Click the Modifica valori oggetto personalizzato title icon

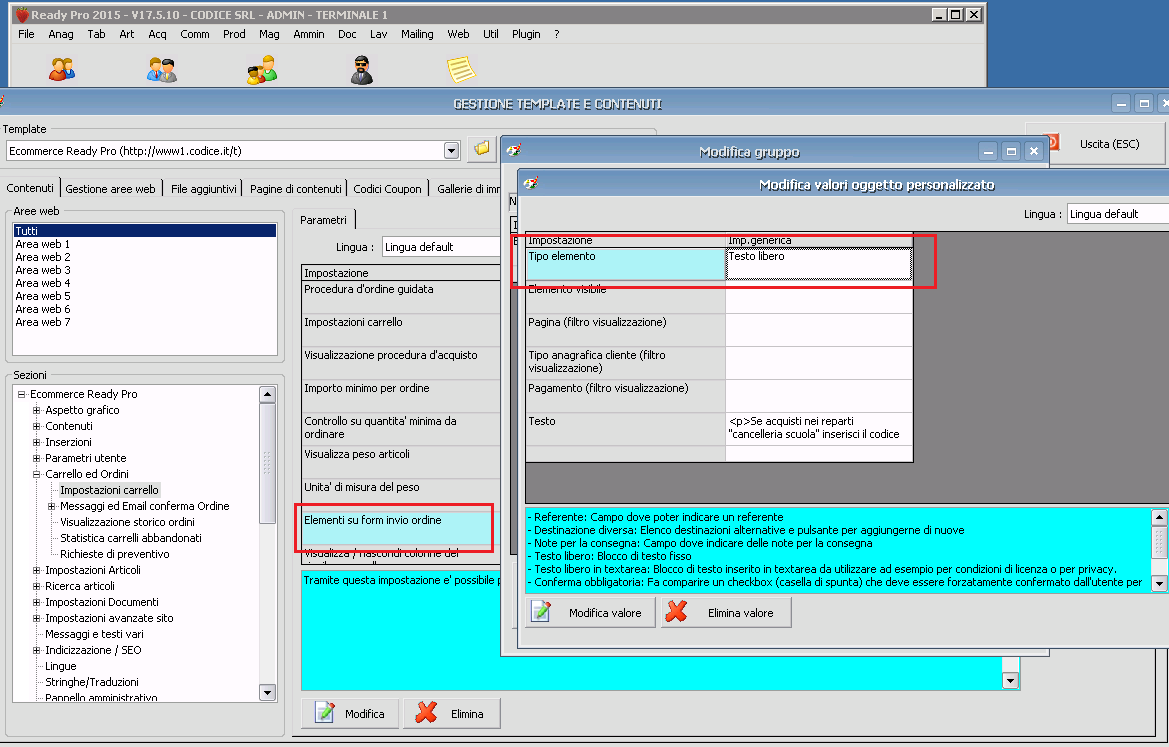tap(531, 183)
